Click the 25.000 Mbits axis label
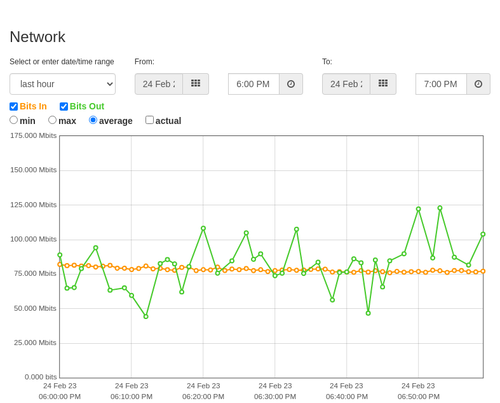Viewport: 500px width, 403px height. click(35, 343)
